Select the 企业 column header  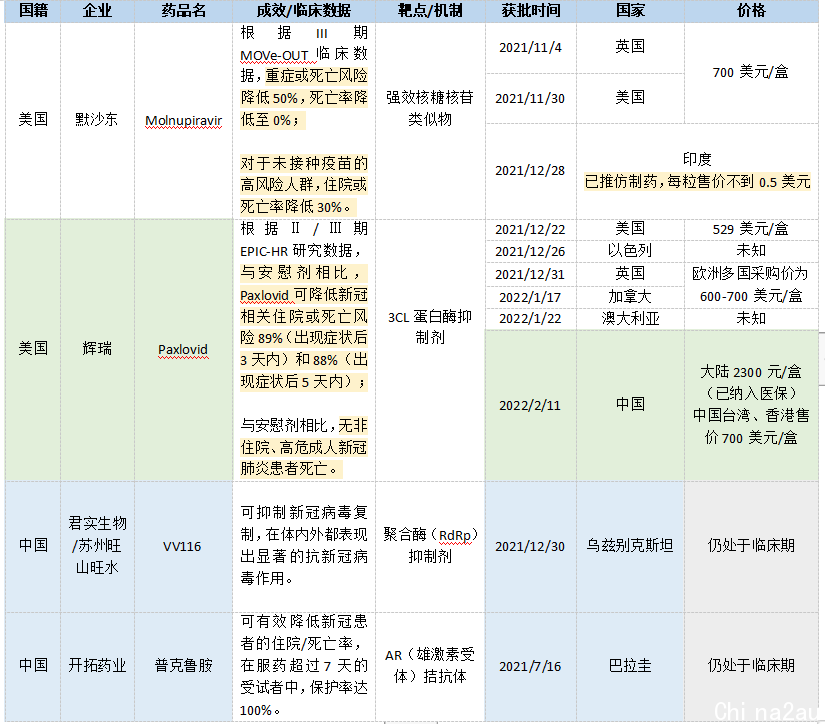coord(97,11)
